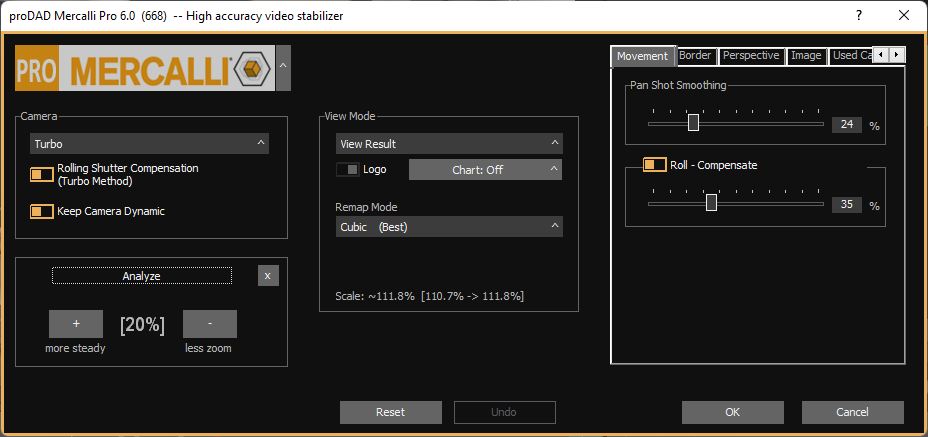Switch to the Perspective tab

[x=750, y=56]
